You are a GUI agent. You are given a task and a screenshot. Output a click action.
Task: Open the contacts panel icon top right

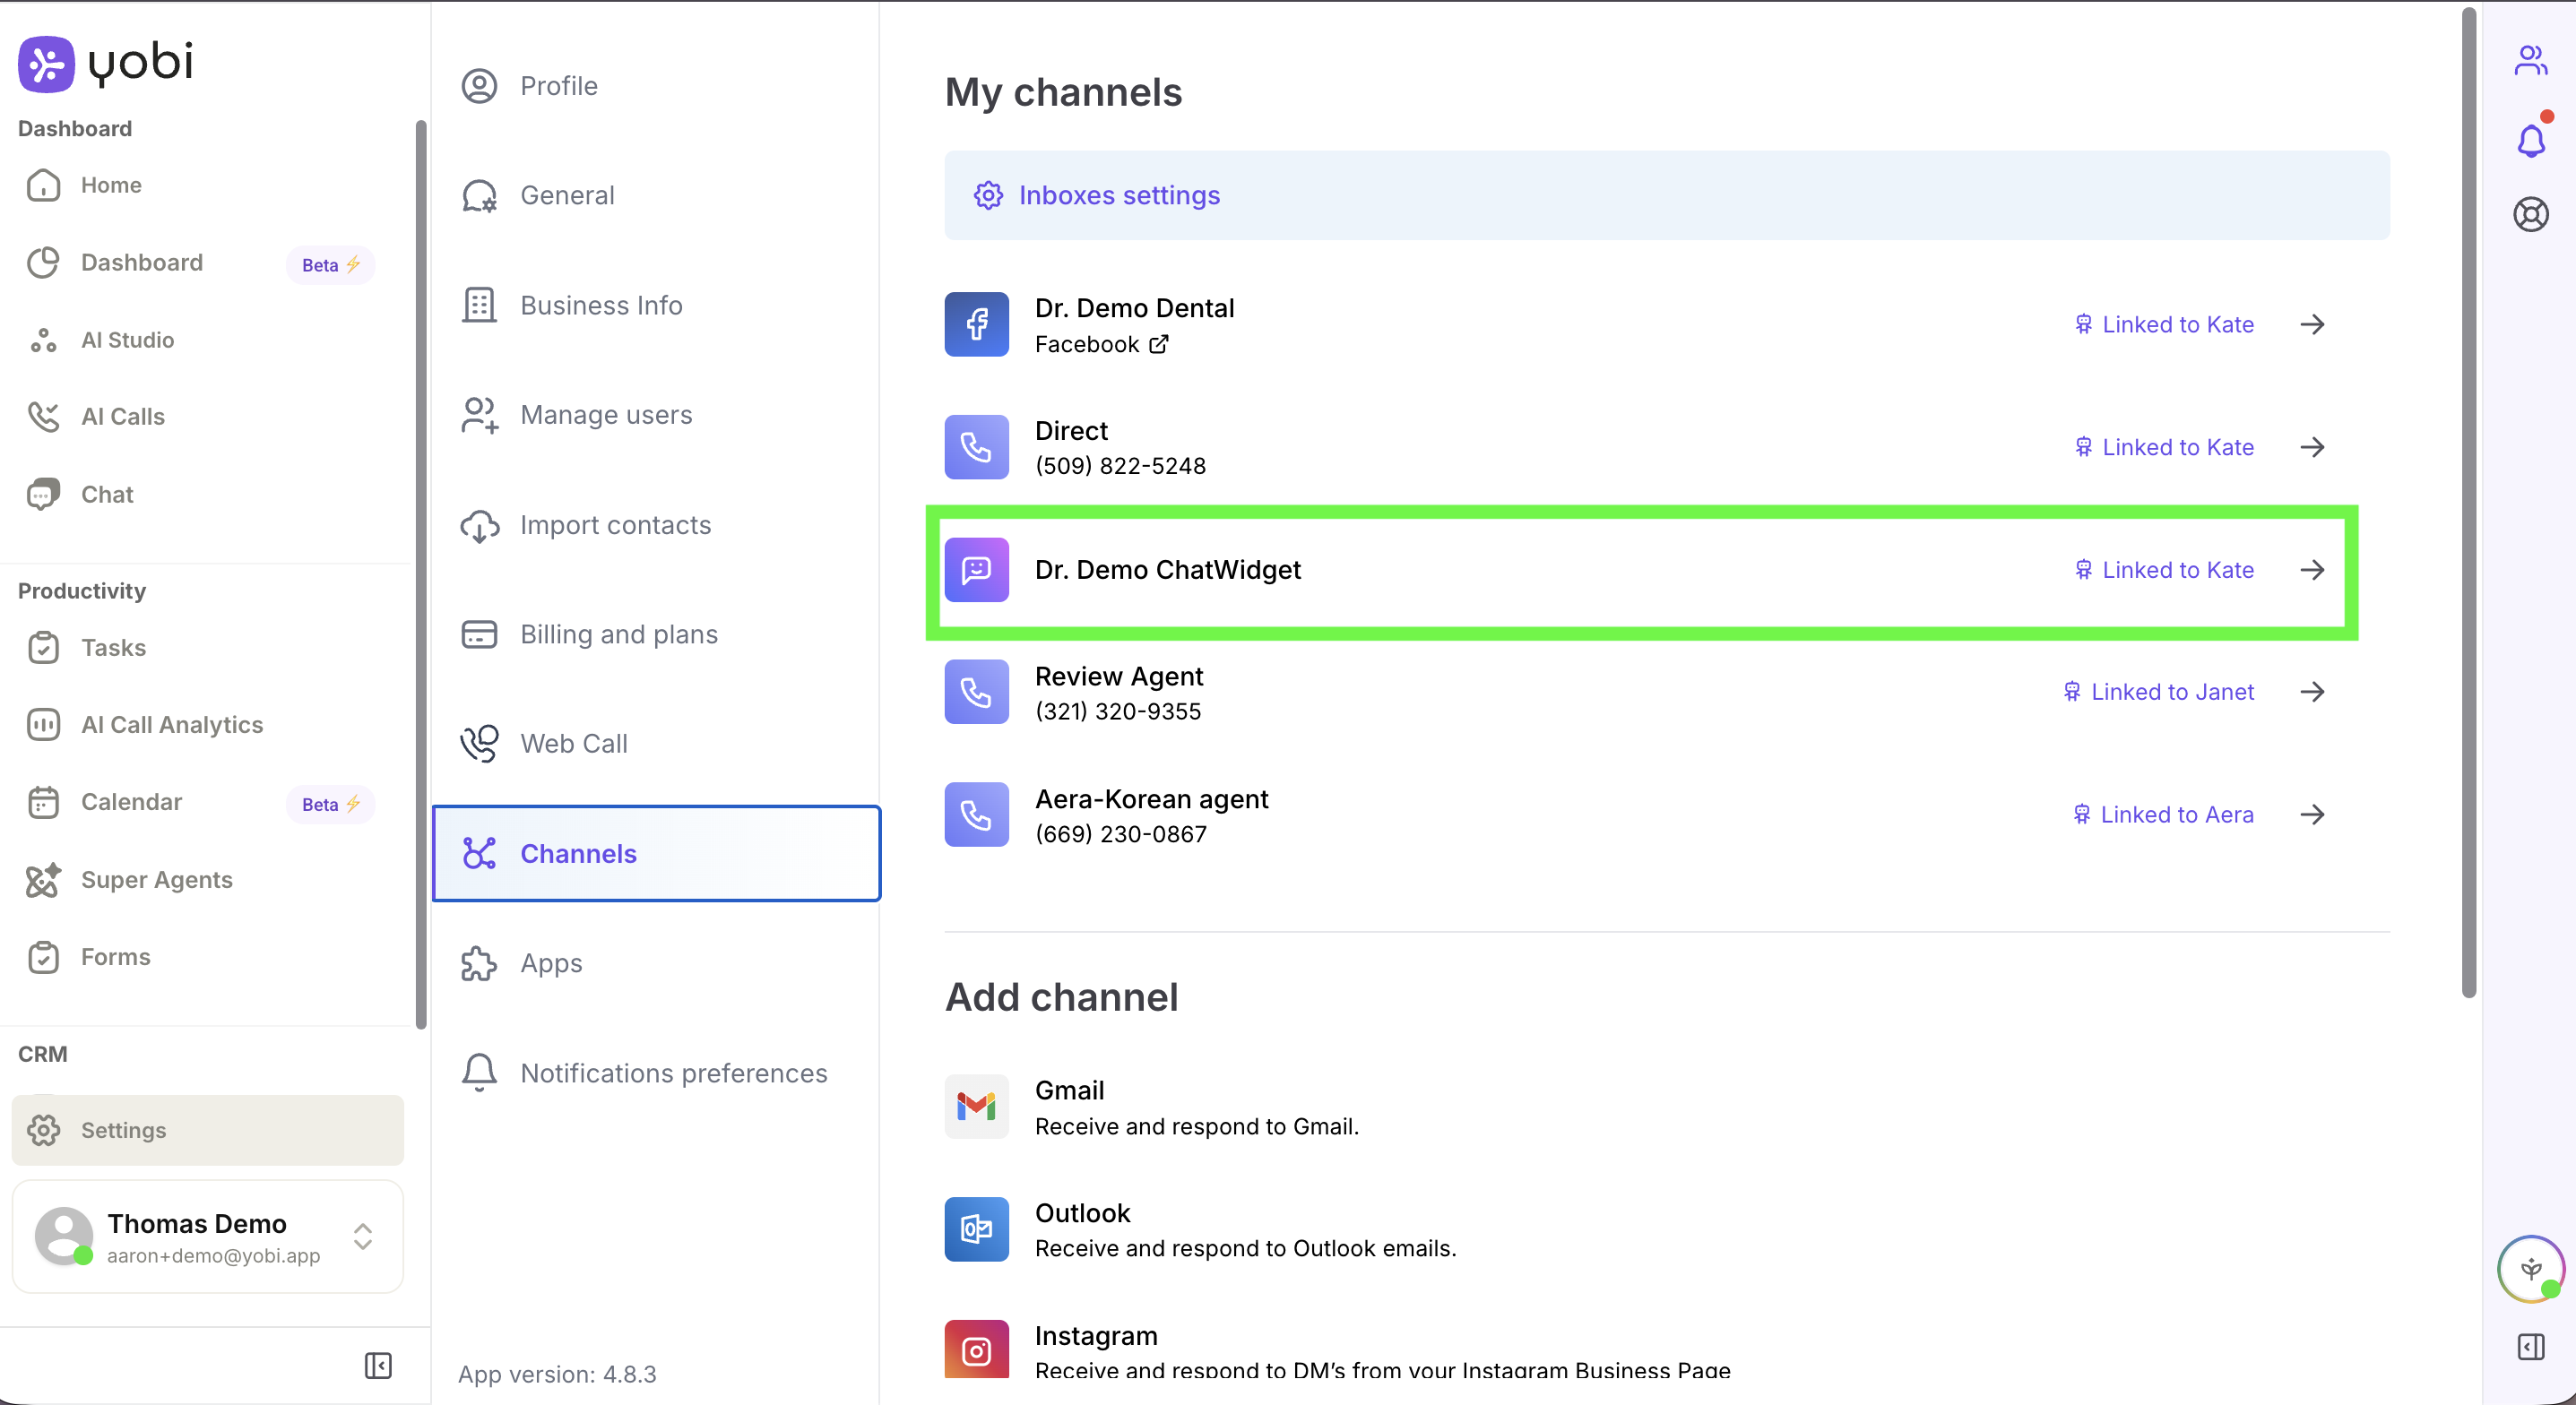click(2530, 61)
